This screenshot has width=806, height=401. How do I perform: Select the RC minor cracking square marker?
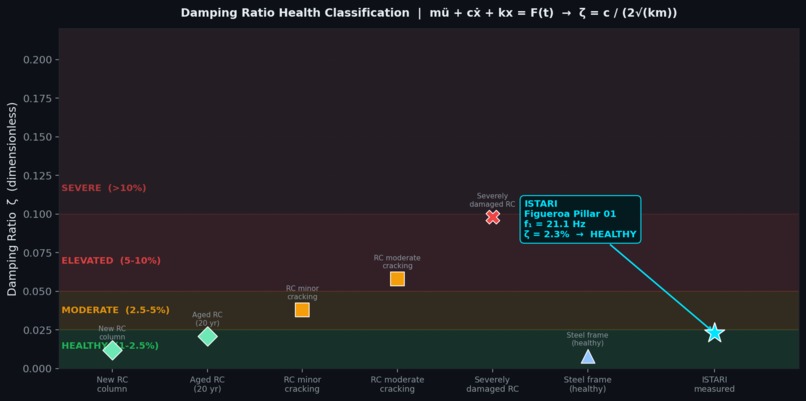[x=302, y=310]
